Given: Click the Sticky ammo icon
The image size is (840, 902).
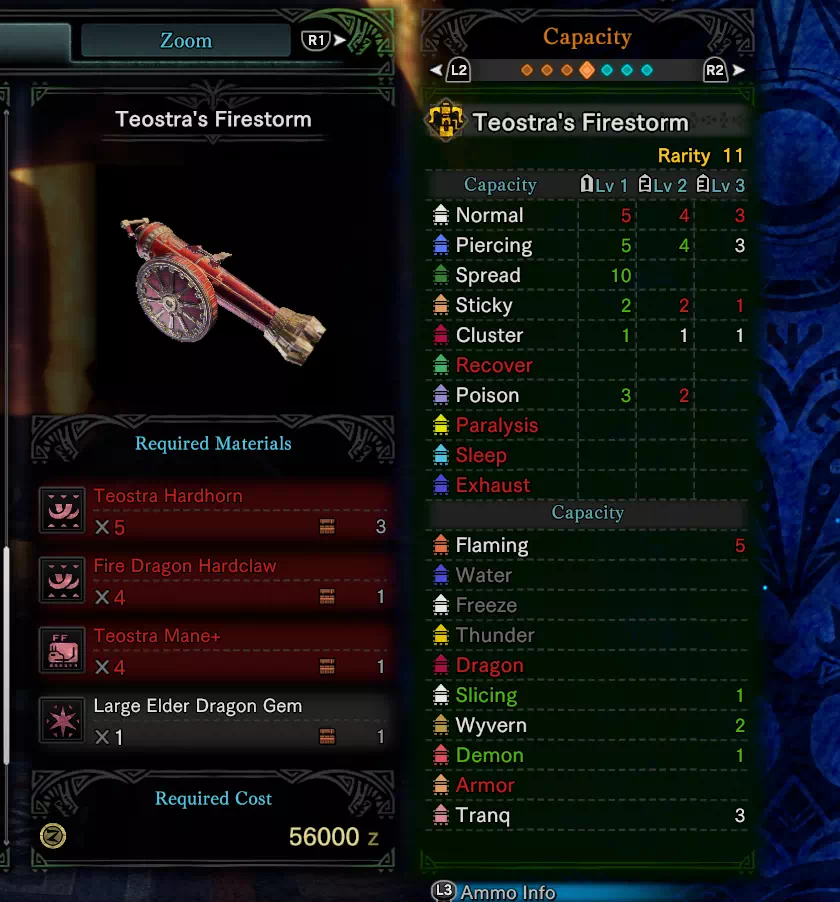Looking at the screenshot, I should point(441,304).
